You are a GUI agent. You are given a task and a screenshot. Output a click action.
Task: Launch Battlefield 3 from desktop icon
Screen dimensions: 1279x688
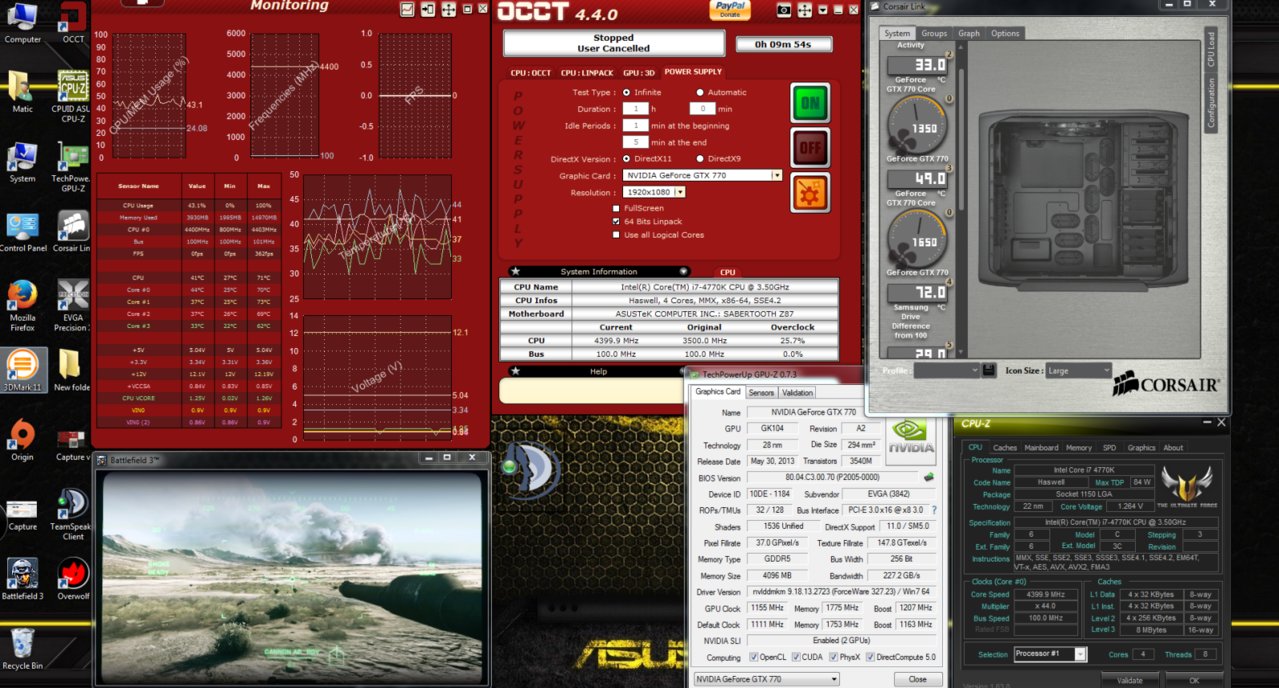coord(22,580)
